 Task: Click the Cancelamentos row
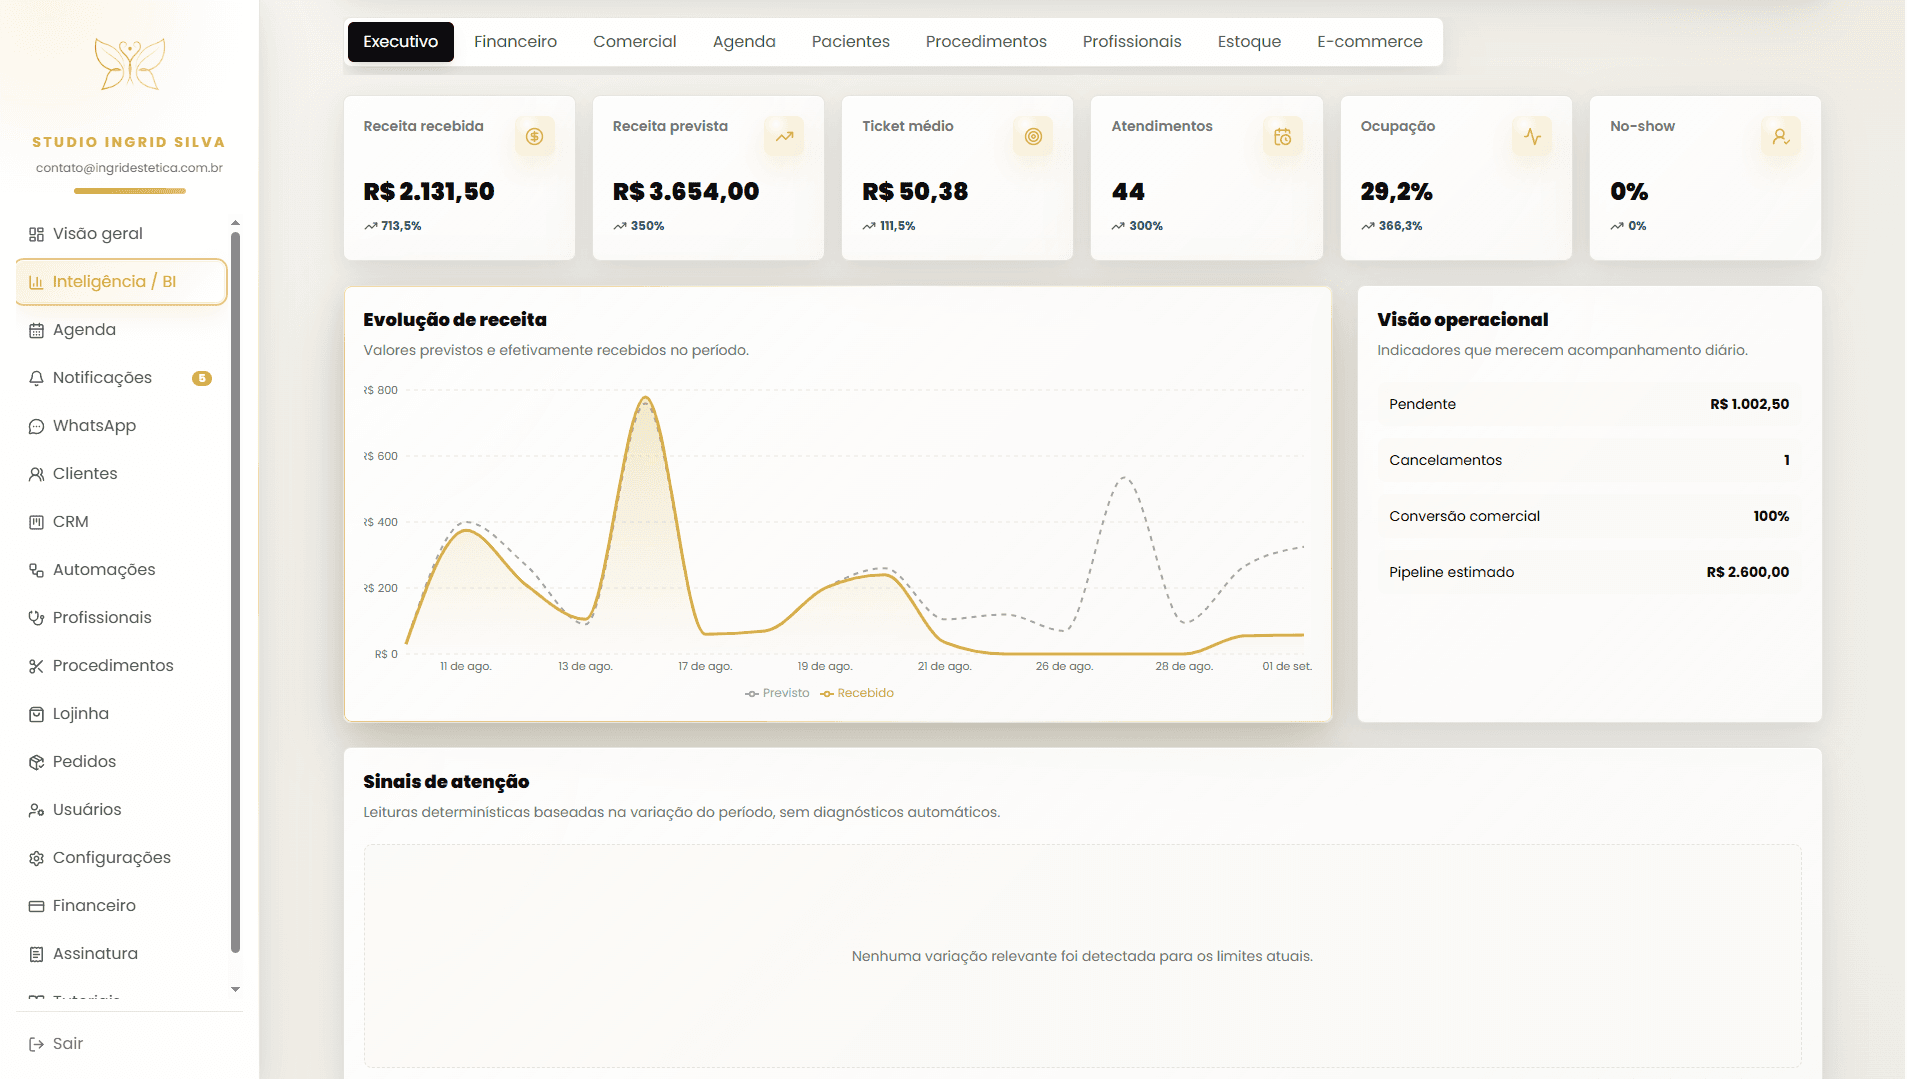(1589, 460)
